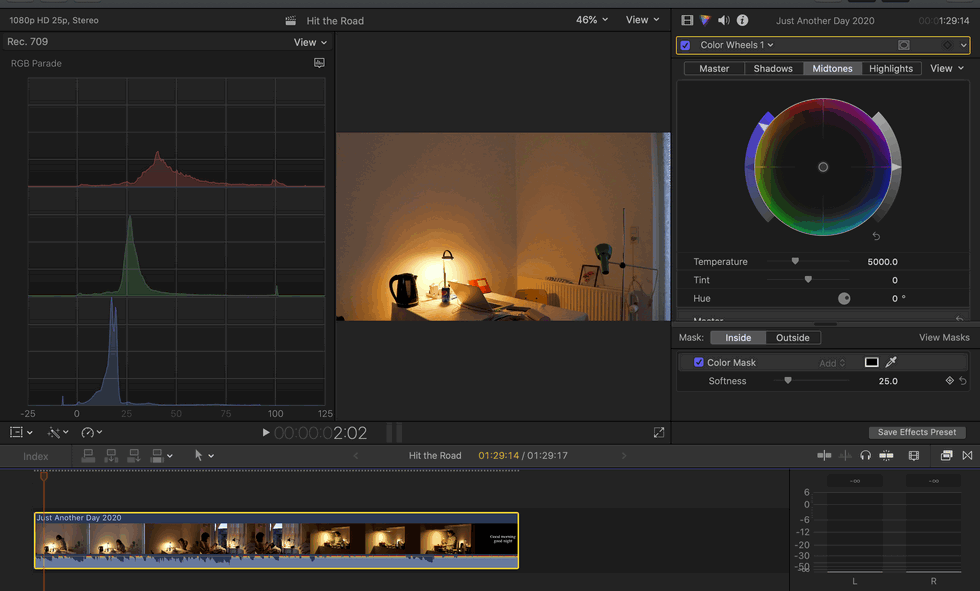Viewport: 980px width, 591px height.
Task: Add a keyframe for Softness
Action: [949, 380]
